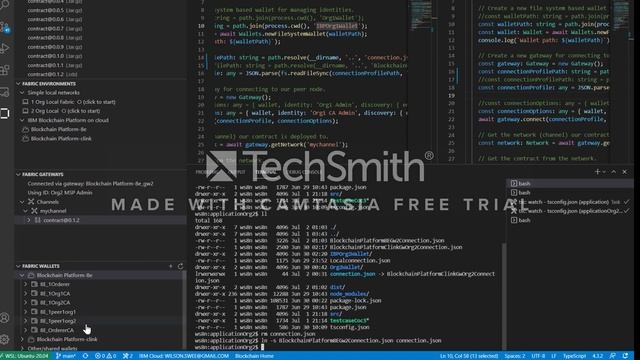Collapse the Fabric Gateways section

coord(18,174)
